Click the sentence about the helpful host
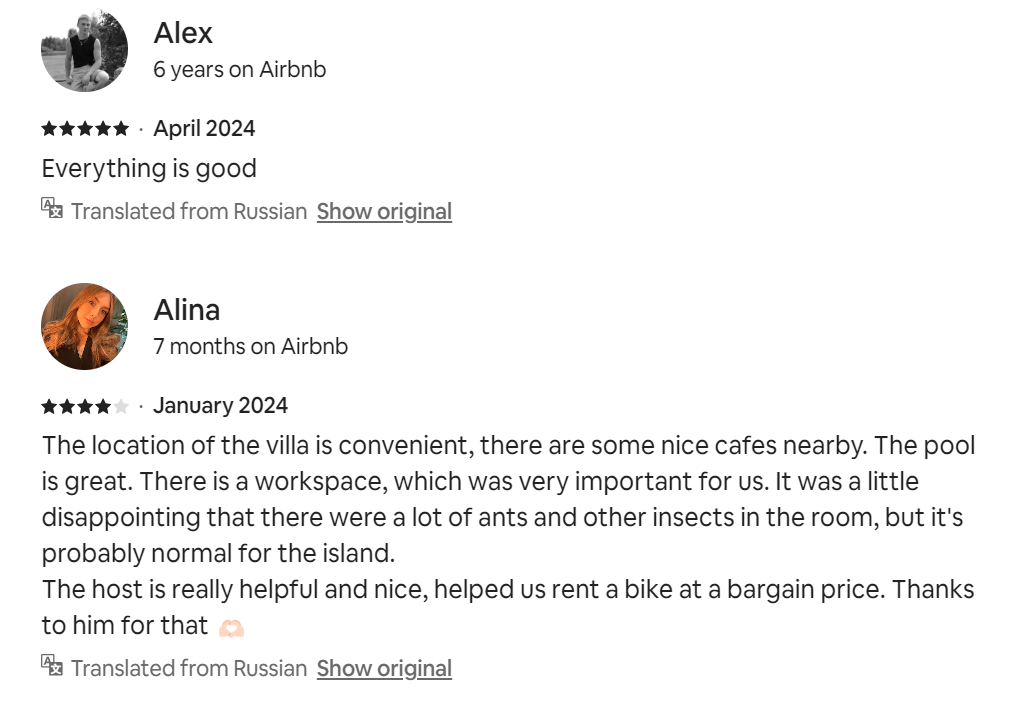The height and width of the screenshot is (716, 1019). (x=508, y=590)
